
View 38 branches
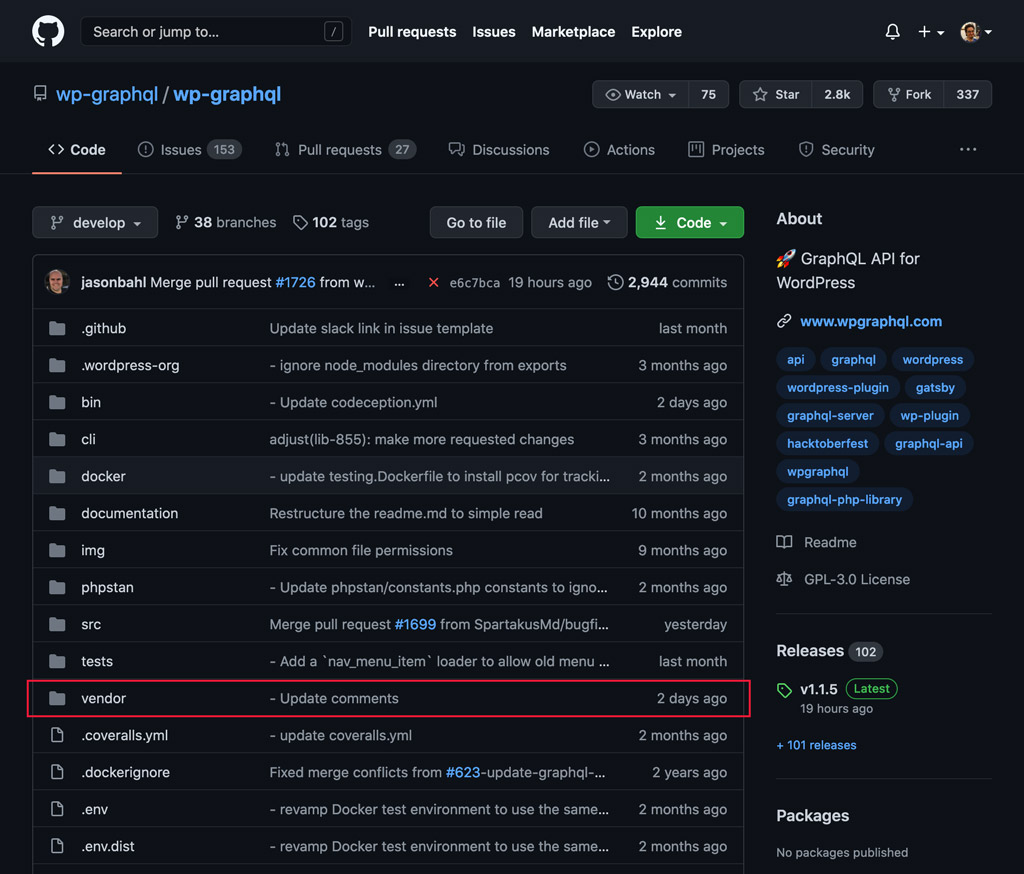225,222
